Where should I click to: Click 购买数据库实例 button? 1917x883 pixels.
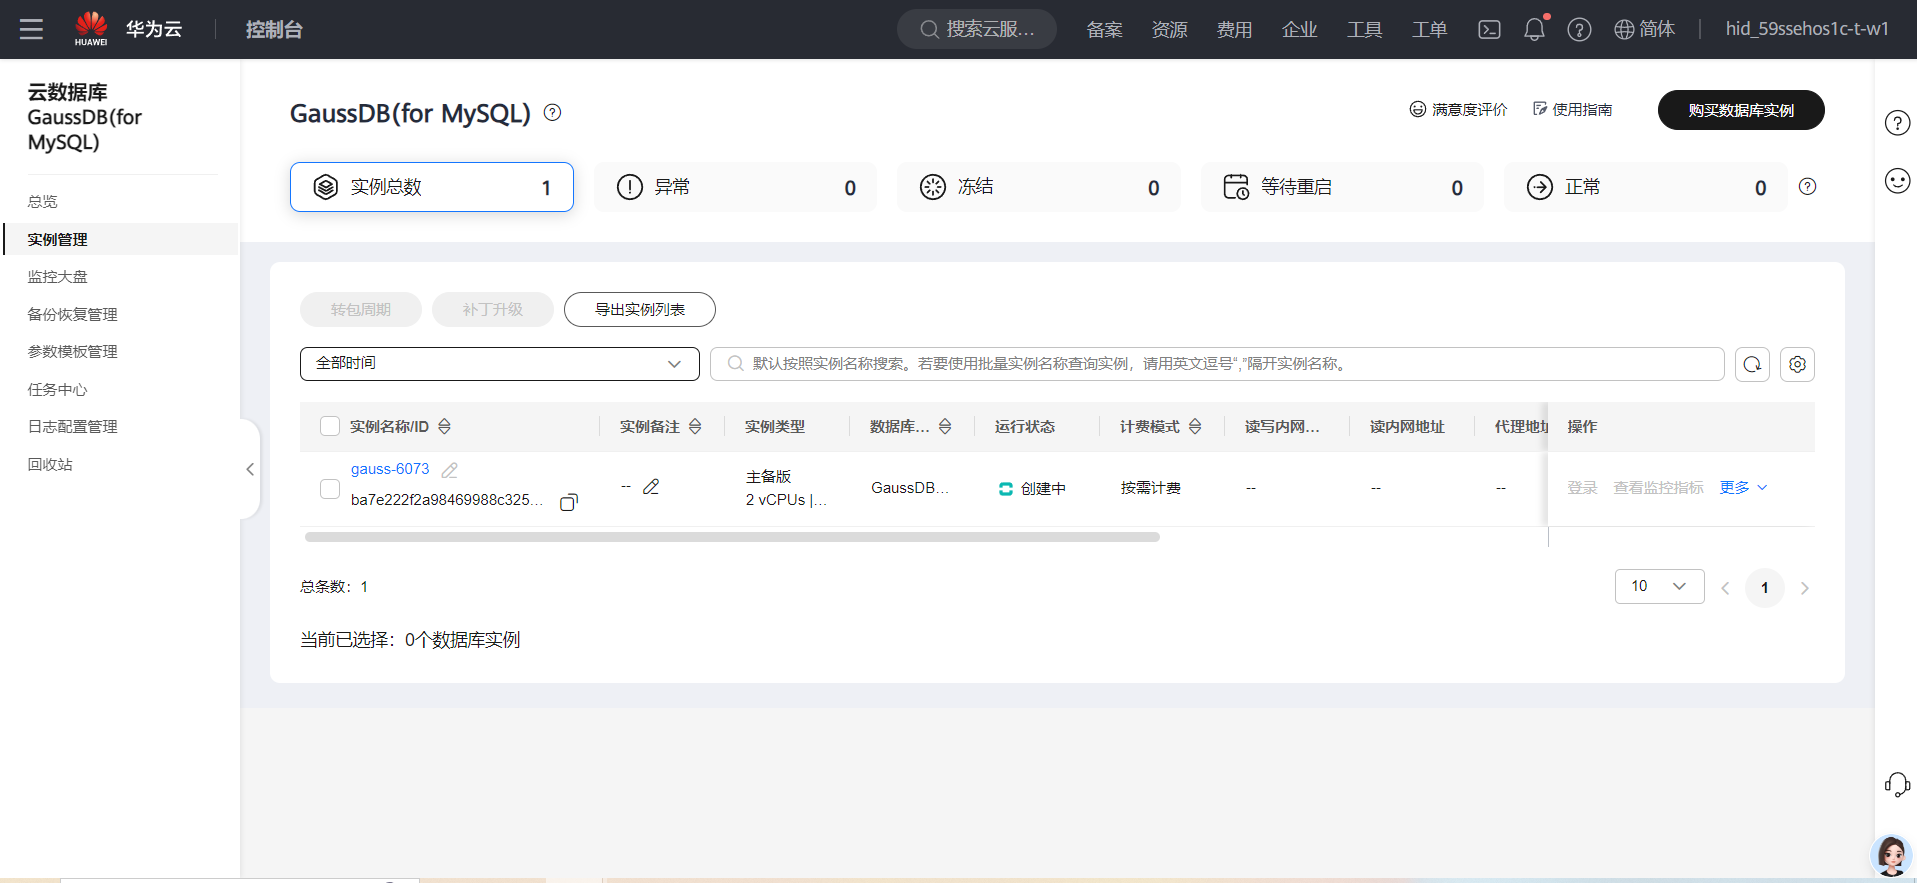pos(1741,110)
